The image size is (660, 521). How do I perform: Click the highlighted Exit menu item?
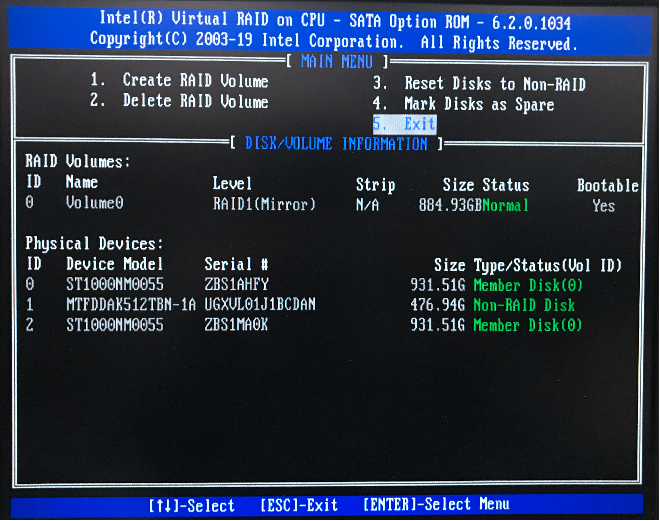point(405,125)
